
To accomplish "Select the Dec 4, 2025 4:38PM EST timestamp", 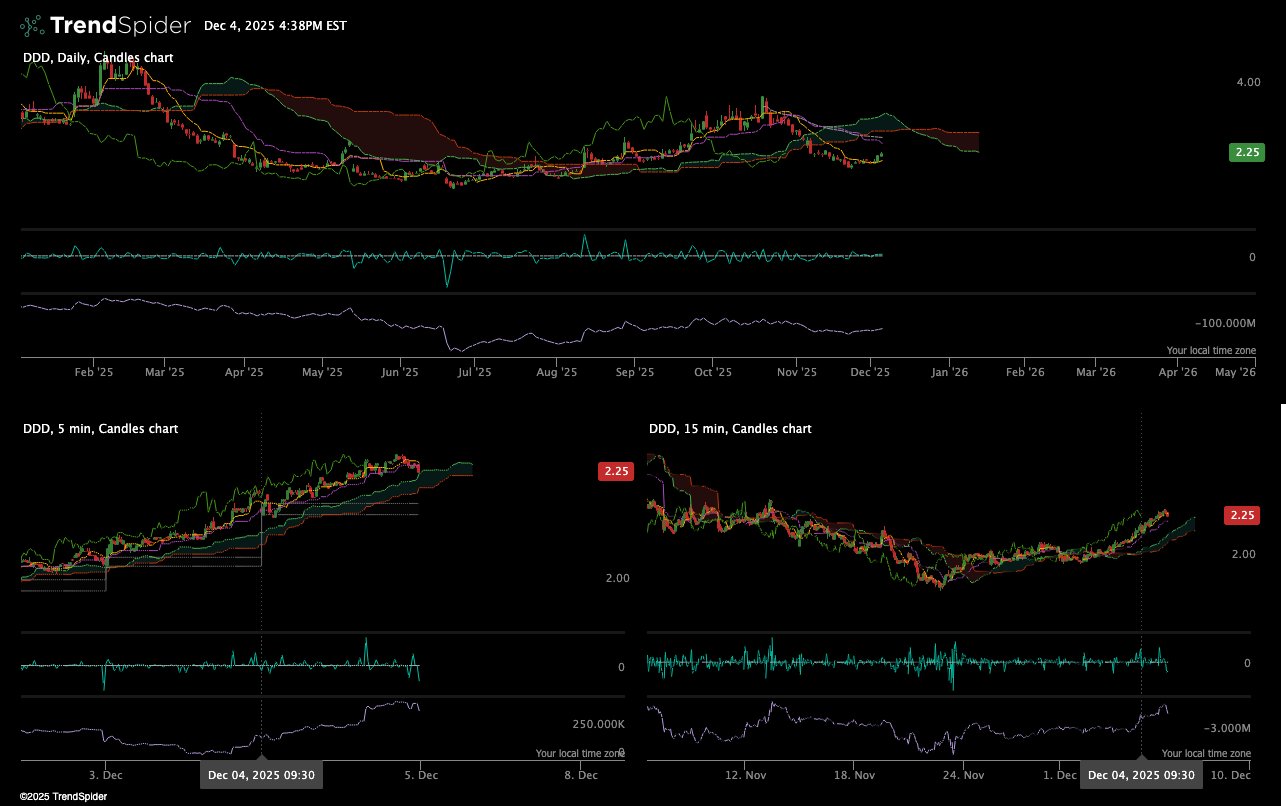I will (x=275, y=26).
